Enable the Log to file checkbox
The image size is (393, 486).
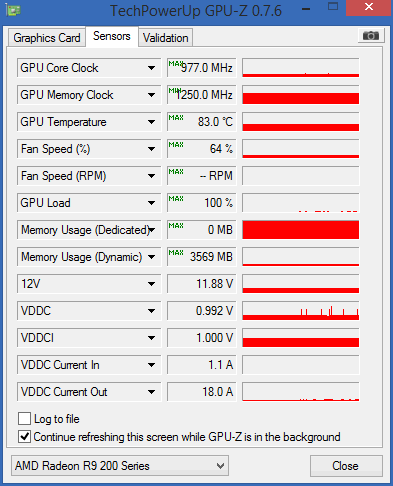[x=24, y=419]
